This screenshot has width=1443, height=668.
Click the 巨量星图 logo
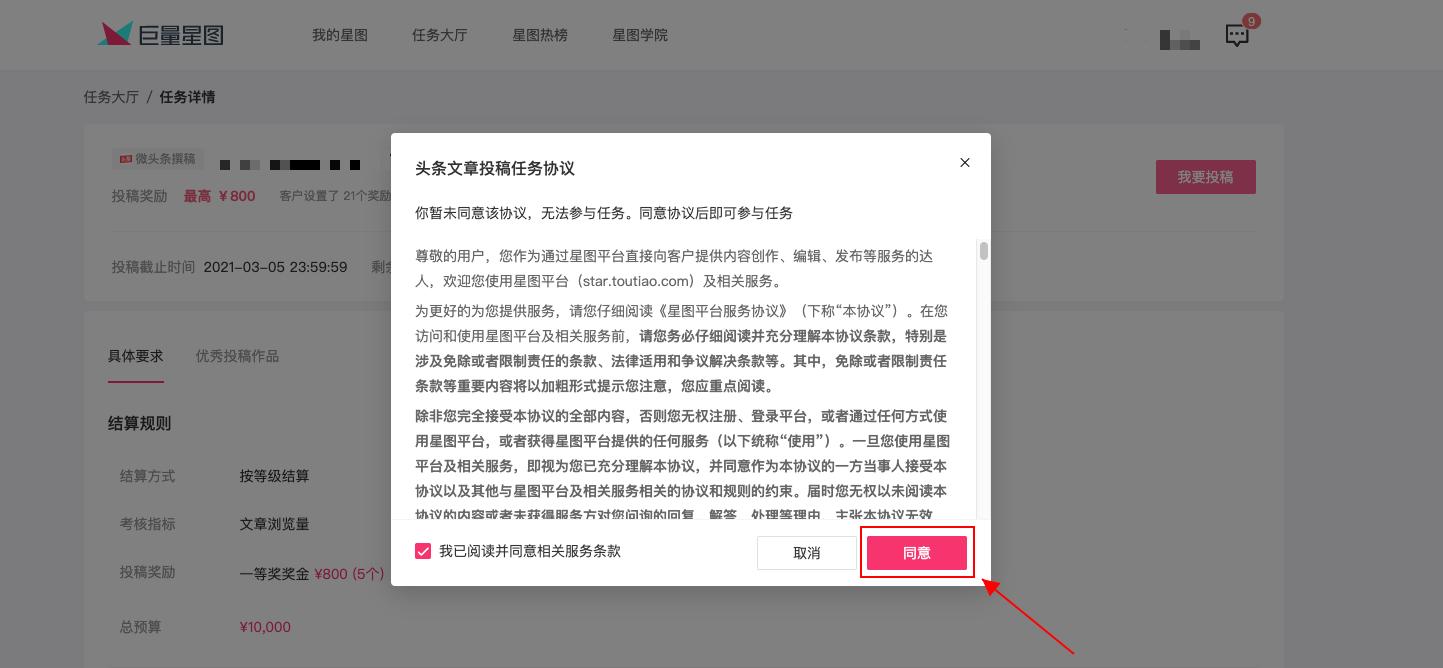160,34
